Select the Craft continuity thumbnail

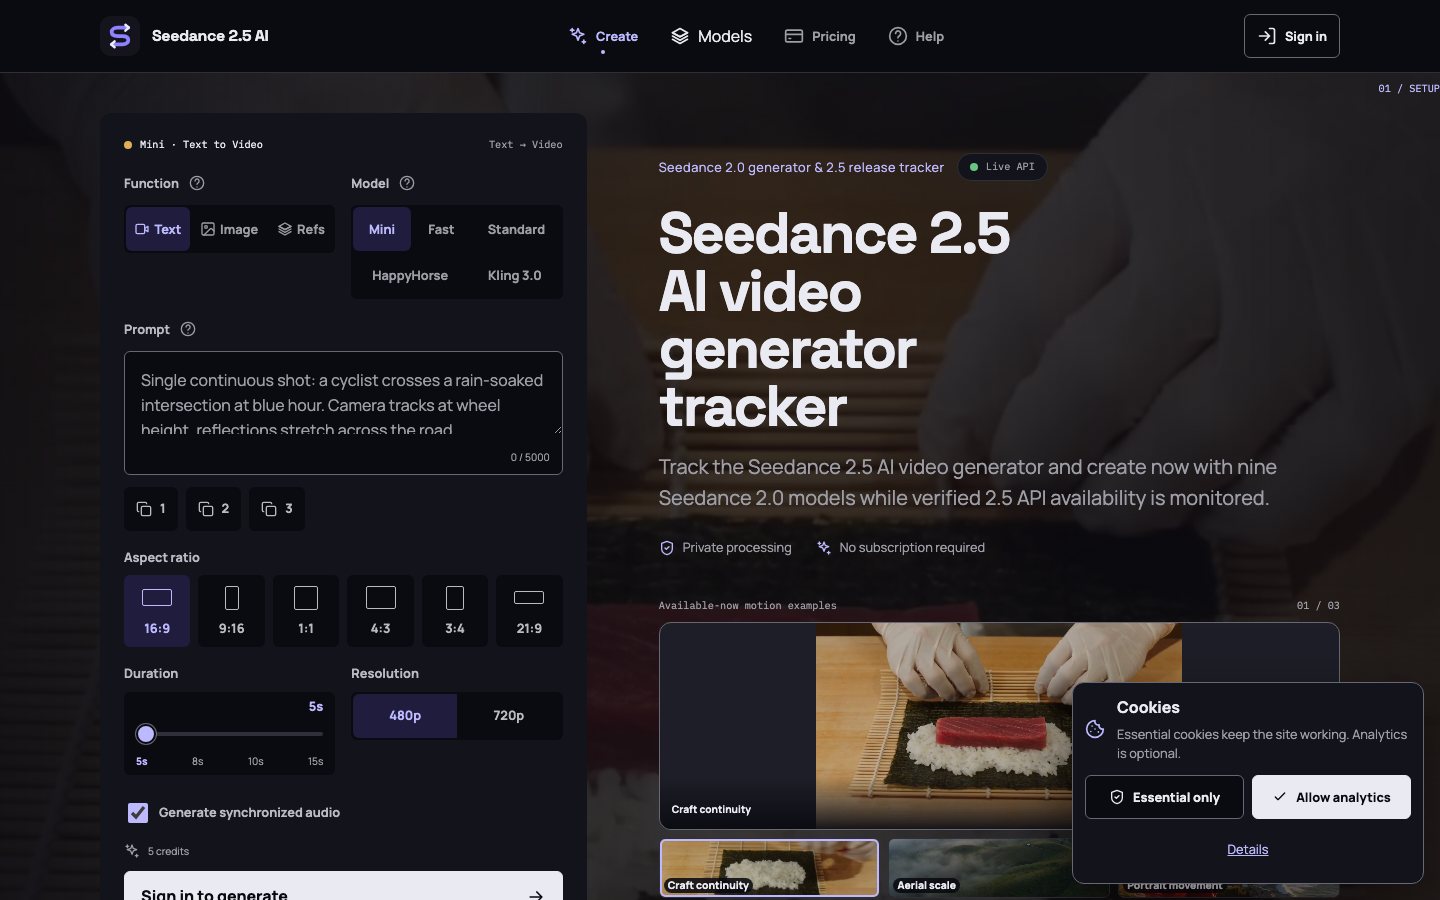click(769, 868)
